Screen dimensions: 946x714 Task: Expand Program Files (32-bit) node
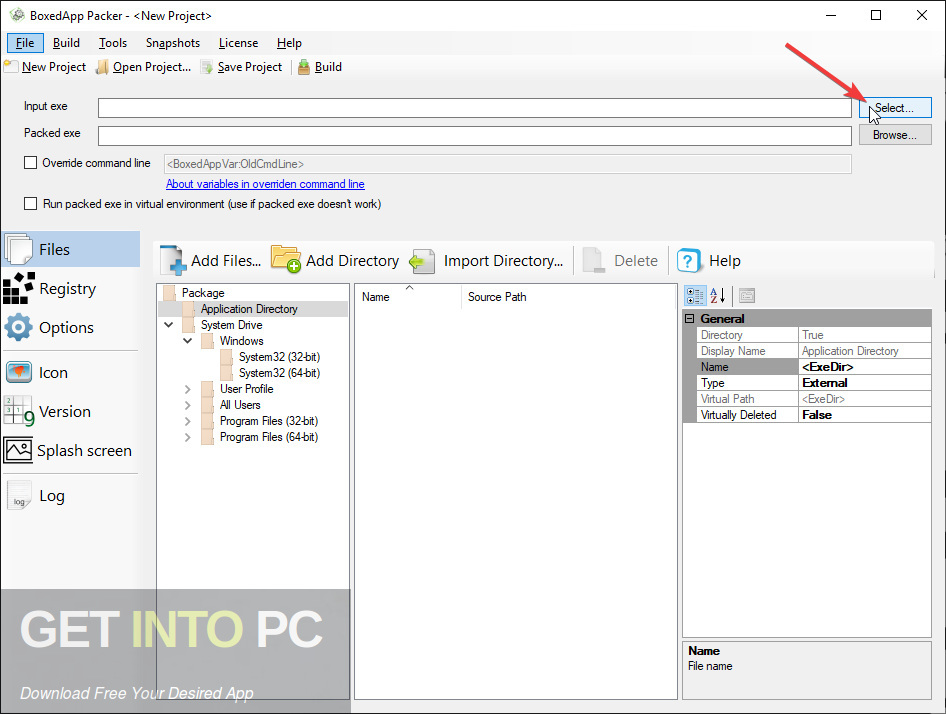[188, 421]
